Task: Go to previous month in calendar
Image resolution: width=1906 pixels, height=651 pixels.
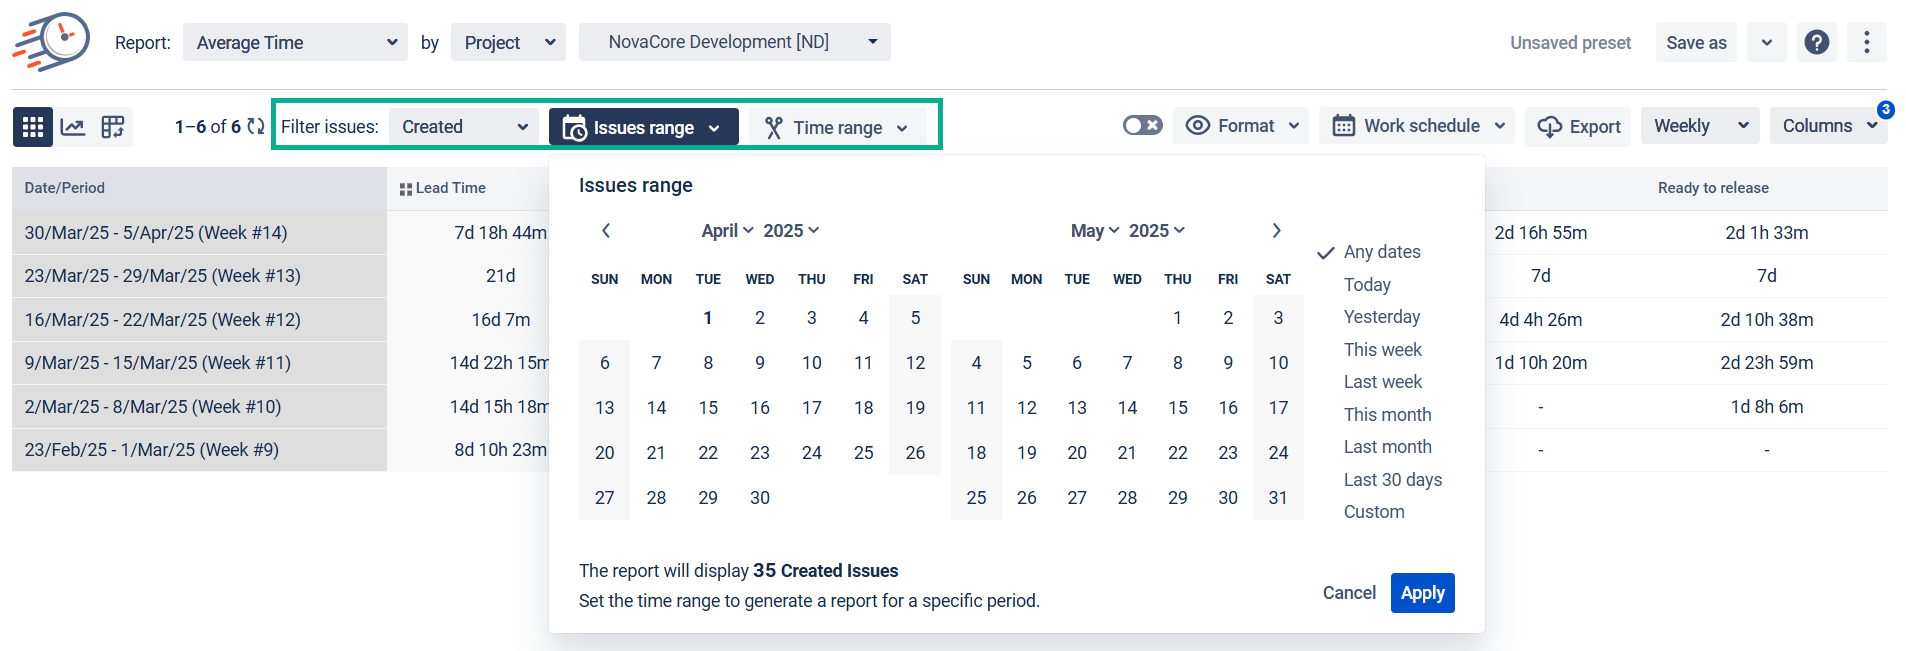Action: click(606, 231)
